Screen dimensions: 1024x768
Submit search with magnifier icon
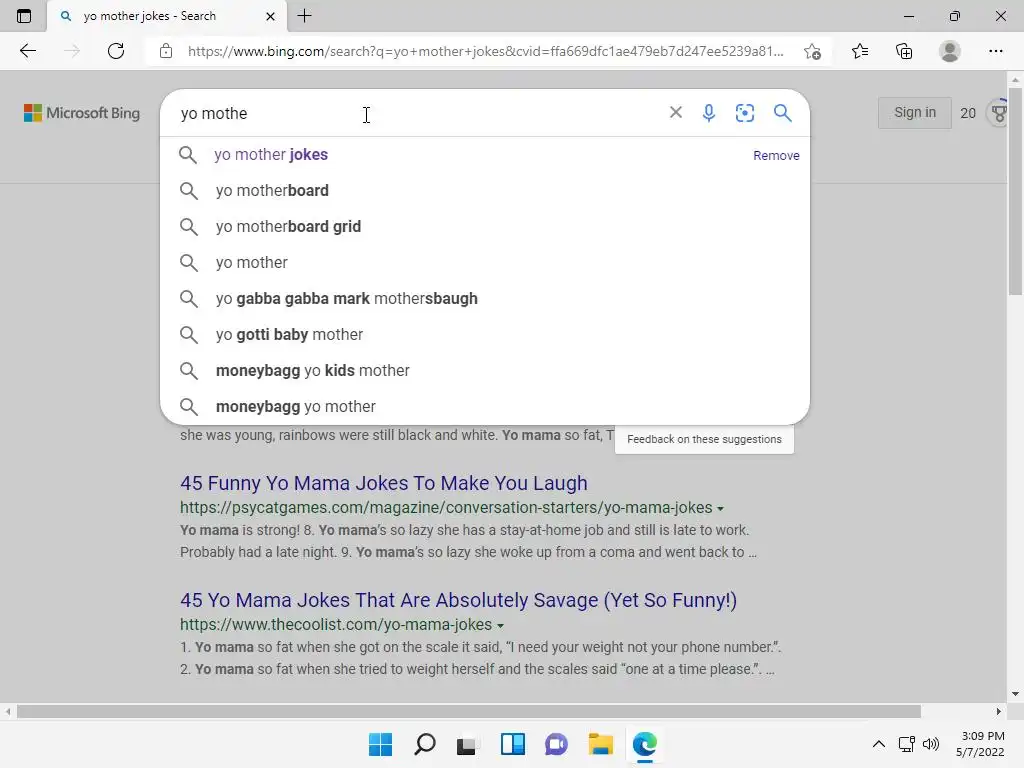pos(782,113)
